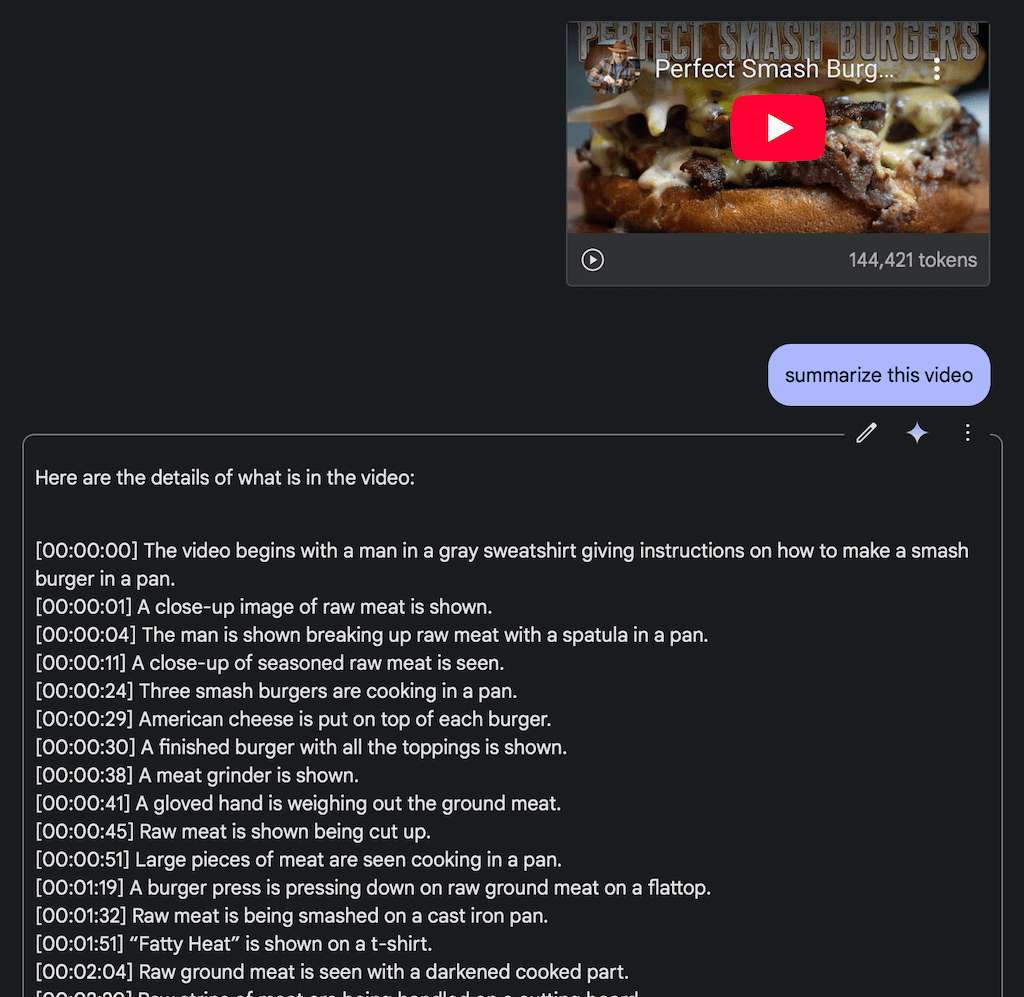Click the 'Here are the details' heading text
1024x997 pixels.
click(x=225, y=477)
